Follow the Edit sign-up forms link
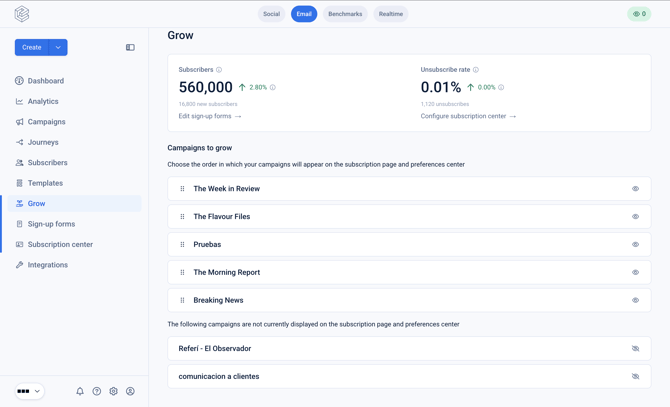The height and width of the screenshot is (407, 670). [x=210, y=116]
